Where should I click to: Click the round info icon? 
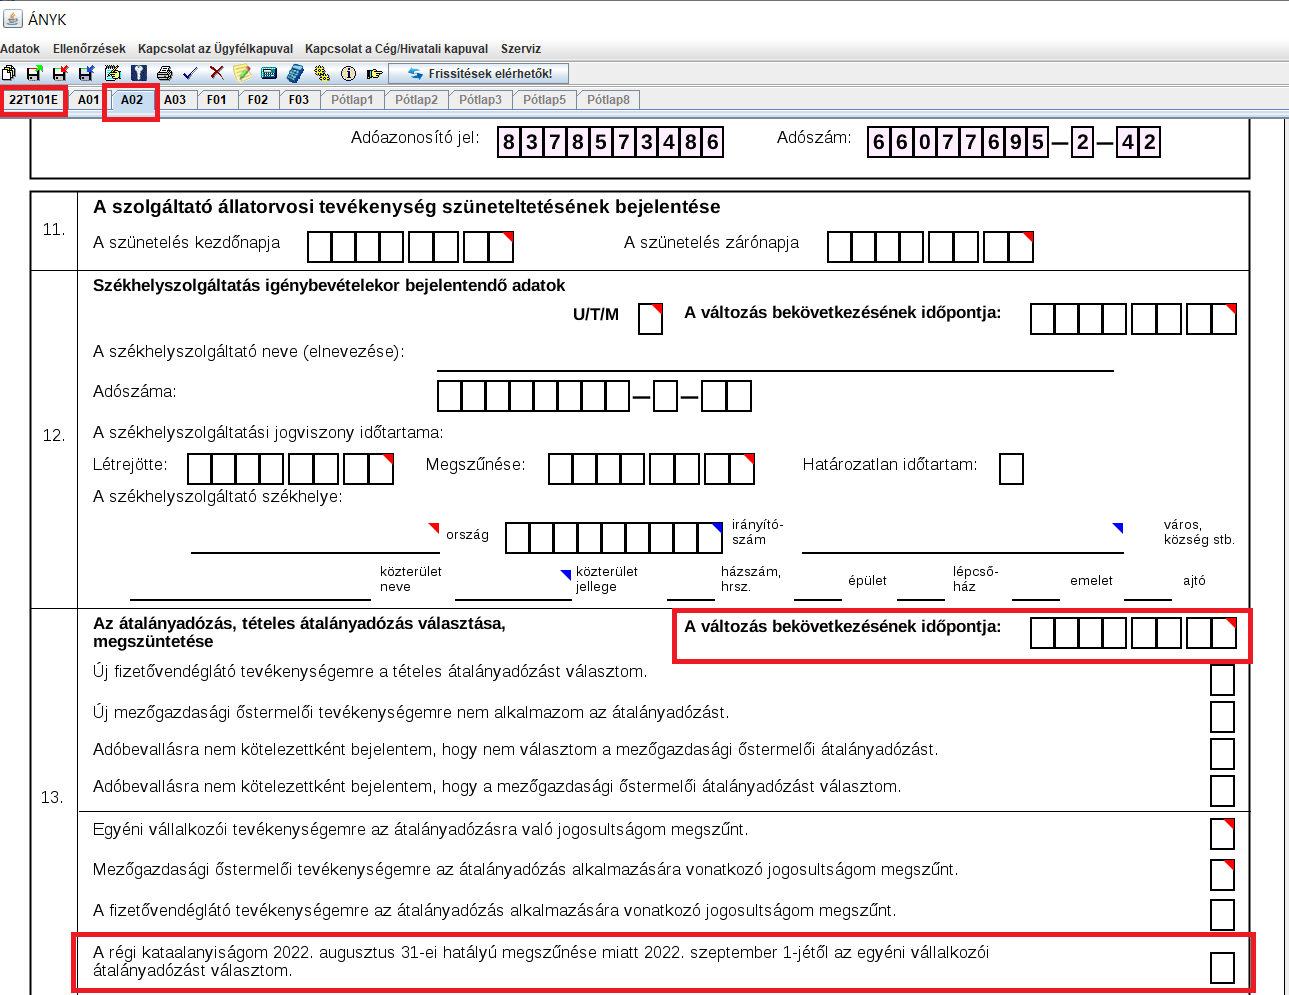[348, 73]
